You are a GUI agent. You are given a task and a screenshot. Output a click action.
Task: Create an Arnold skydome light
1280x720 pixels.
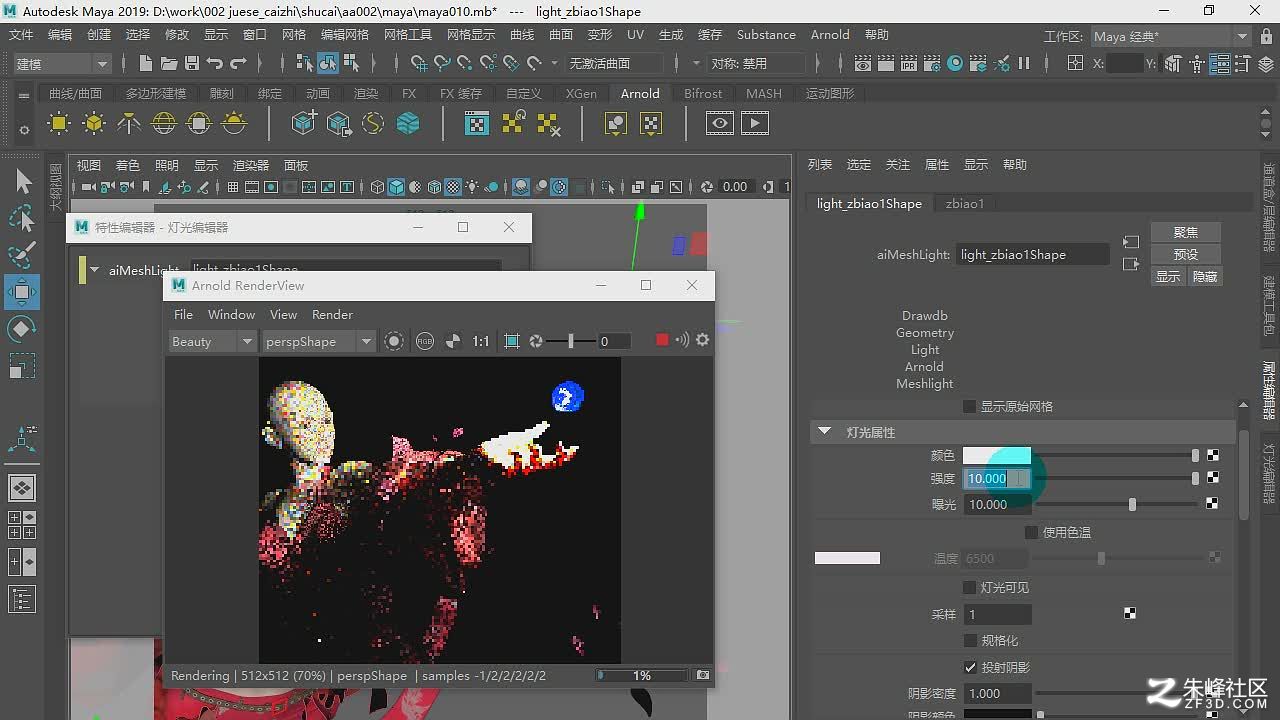coord(164,124)
